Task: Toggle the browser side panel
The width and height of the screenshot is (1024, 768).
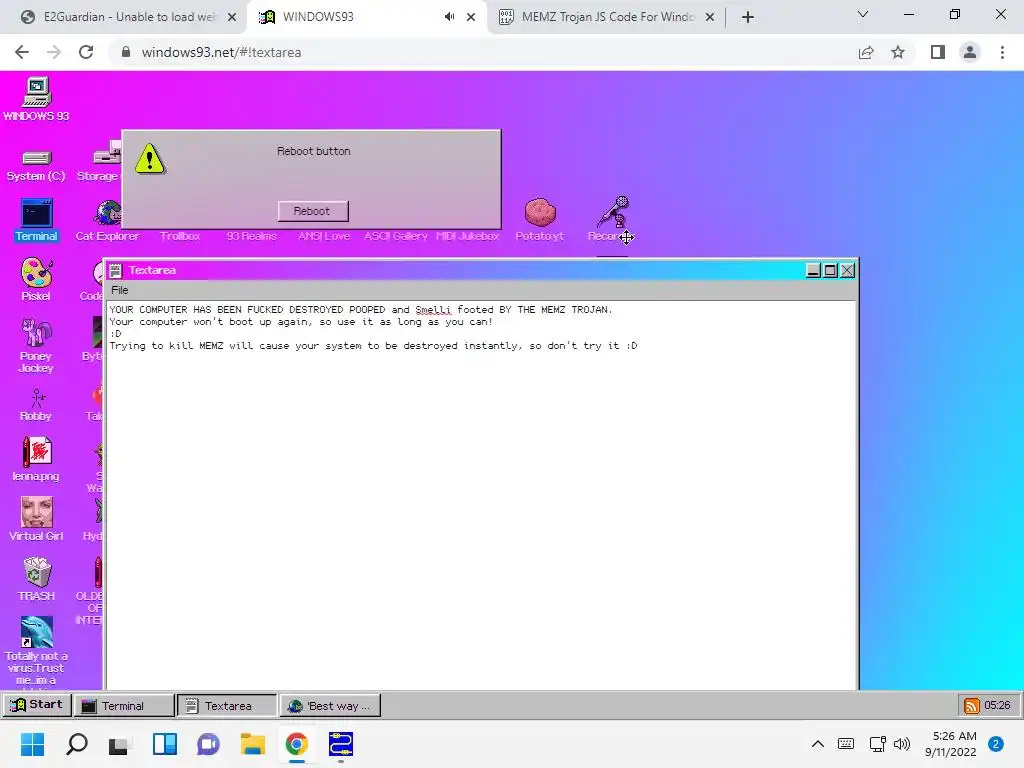Action: [x=938, y=52]
